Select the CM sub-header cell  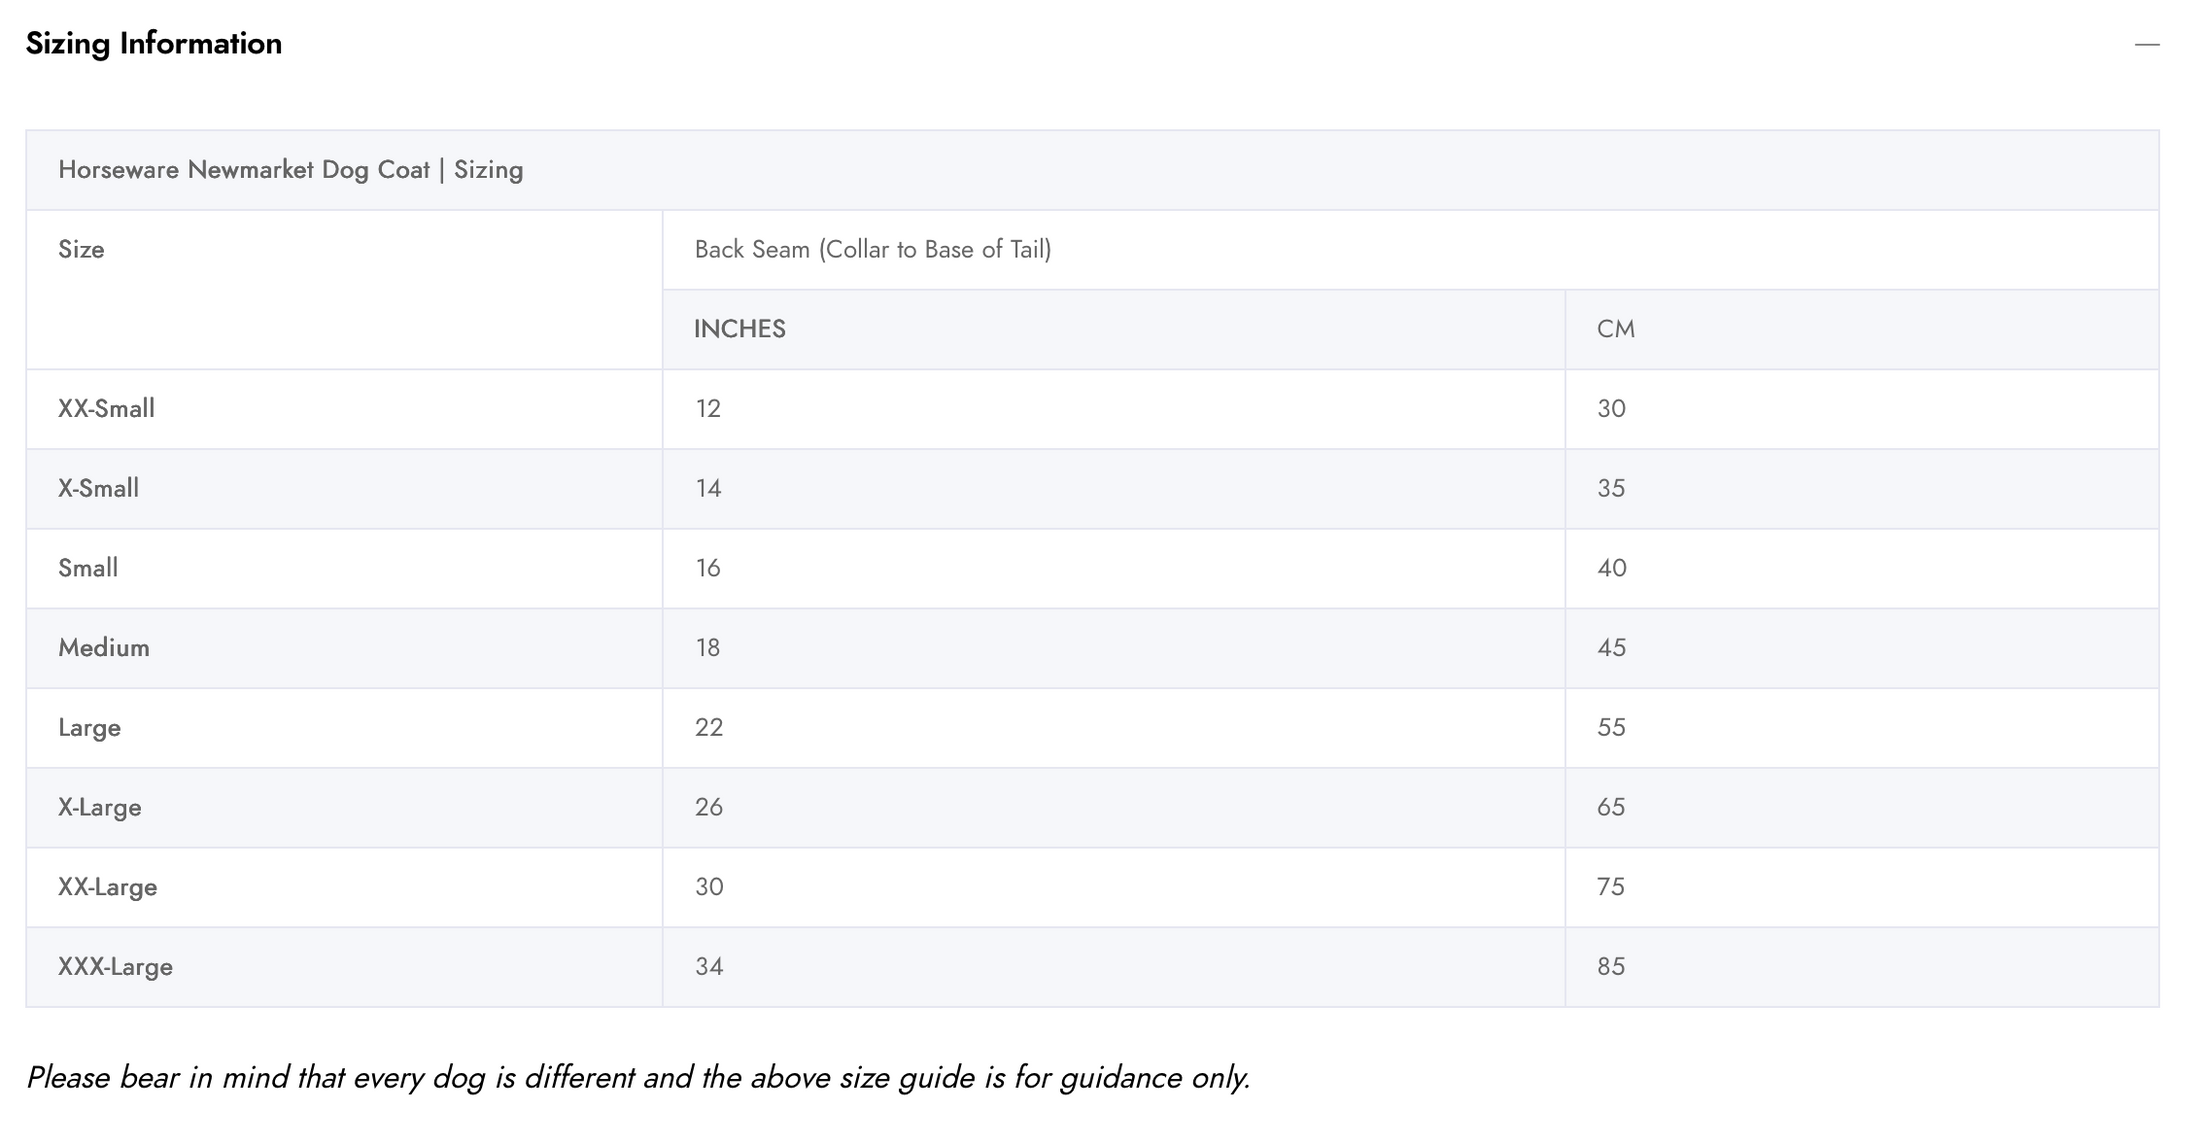[1615, 329]
